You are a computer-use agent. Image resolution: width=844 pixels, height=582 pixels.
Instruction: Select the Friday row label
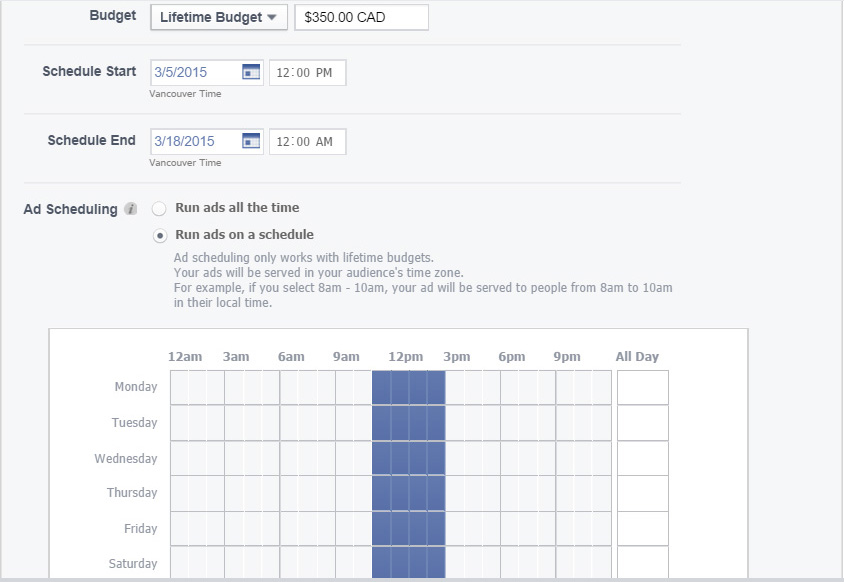[140, 529]
